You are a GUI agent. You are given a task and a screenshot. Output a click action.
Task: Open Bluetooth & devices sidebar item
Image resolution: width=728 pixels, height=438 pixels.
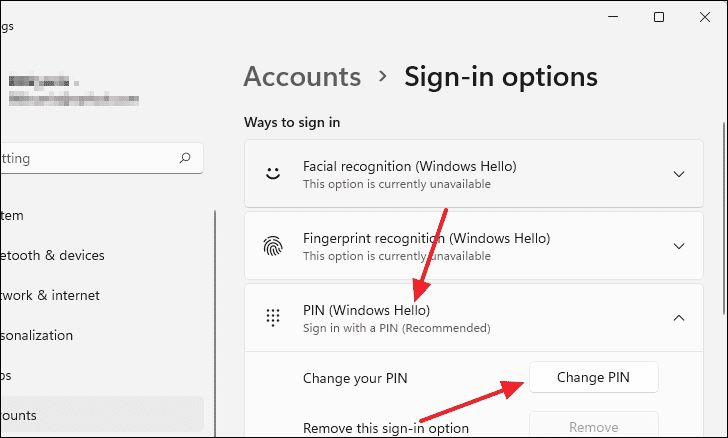pos(52,255)
